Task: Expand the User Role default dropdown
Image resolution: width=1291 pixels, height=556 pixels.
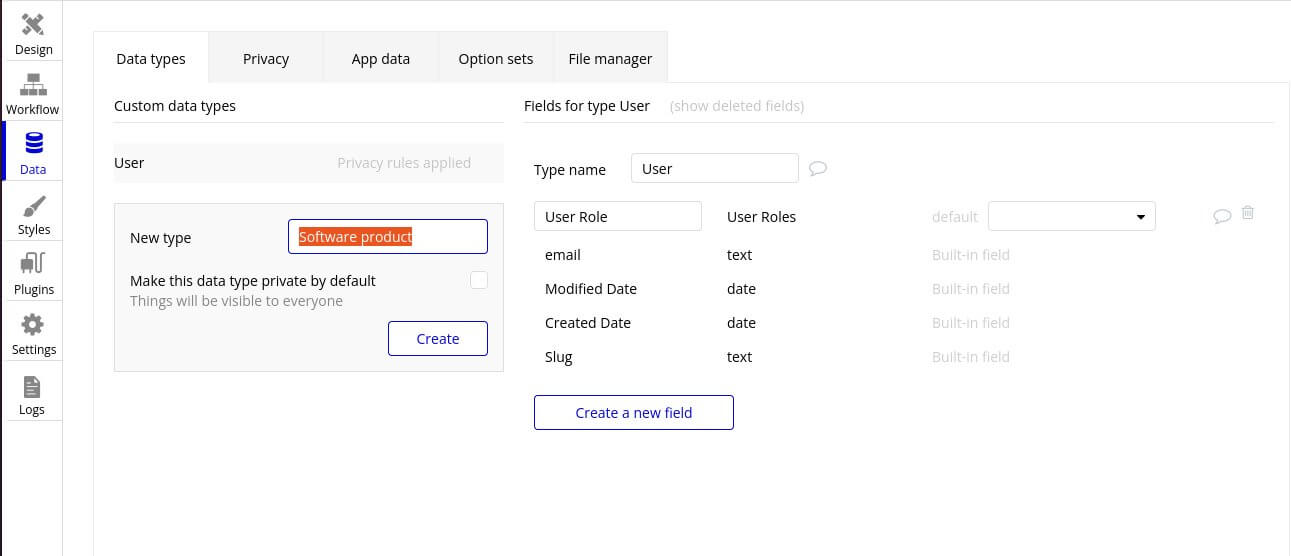Action: pos(1071,217)
